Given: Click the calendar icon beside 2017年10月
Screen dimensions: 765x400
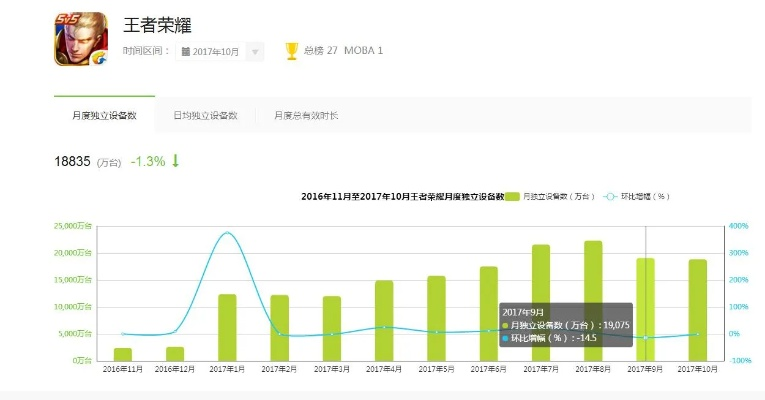Looking at the screenshot, I should pyautogui.click(x=185, y=52).
